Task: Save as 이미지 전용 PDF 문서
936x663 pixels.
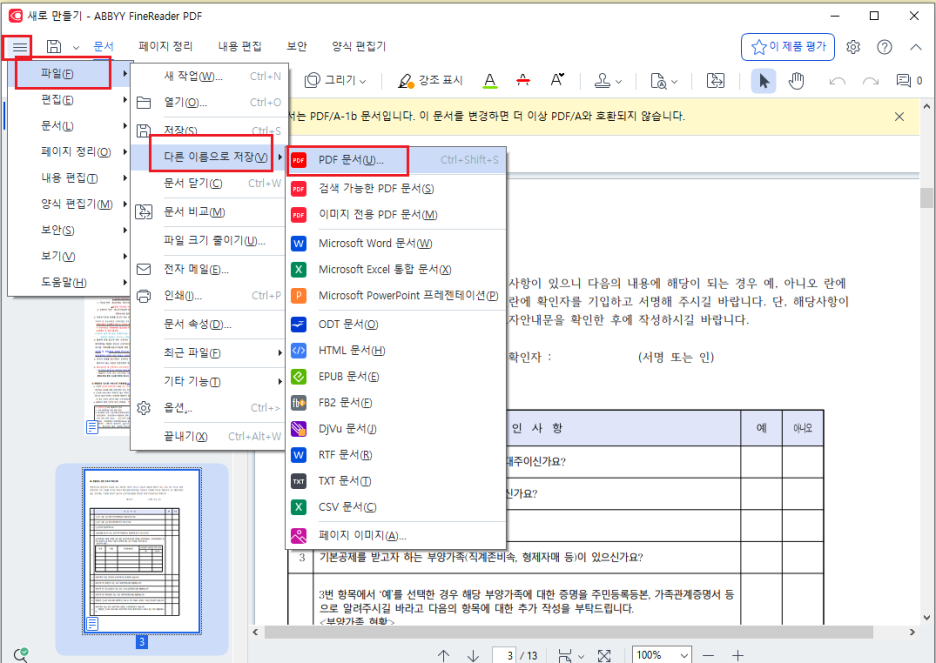Action: click(x=396, y=215)
